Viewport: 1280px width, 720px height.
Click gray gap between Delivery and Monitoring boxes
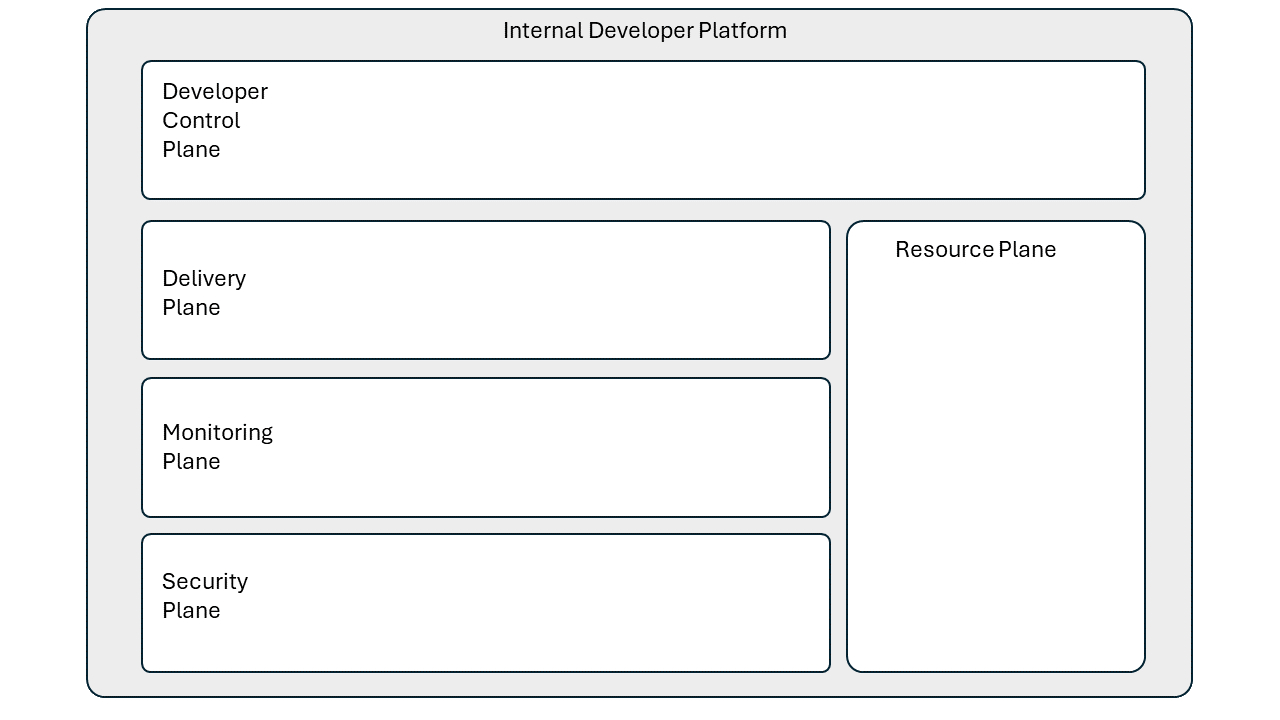coord(486,368)
